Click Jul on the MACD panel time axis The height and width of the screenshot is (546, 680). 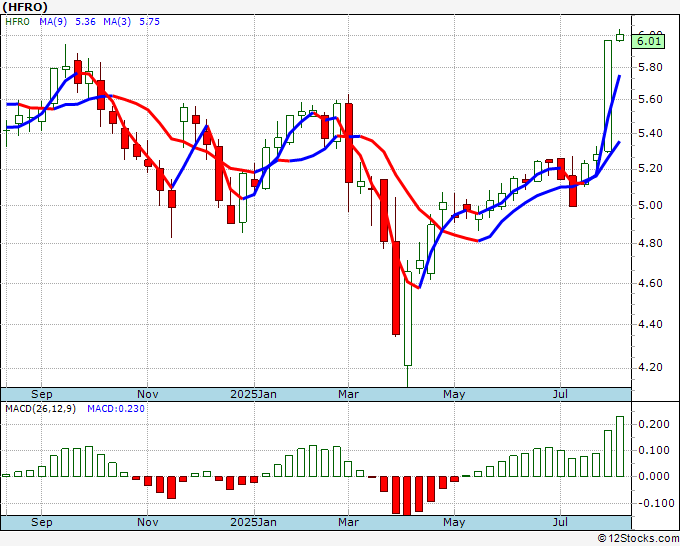click(x=560, y=522)
